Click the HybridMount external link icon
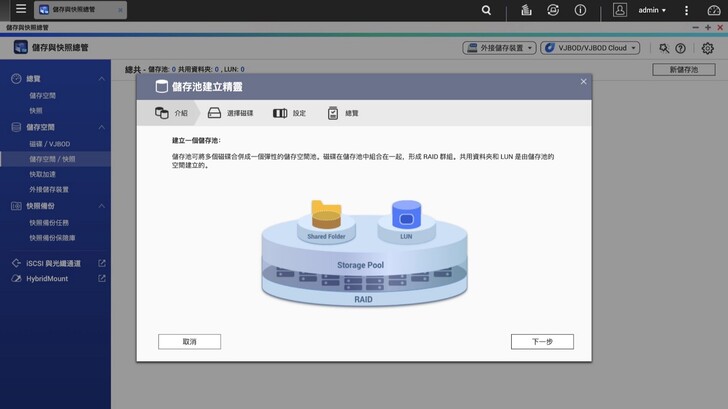Screen dimensions: 728x409 [102, 279]
